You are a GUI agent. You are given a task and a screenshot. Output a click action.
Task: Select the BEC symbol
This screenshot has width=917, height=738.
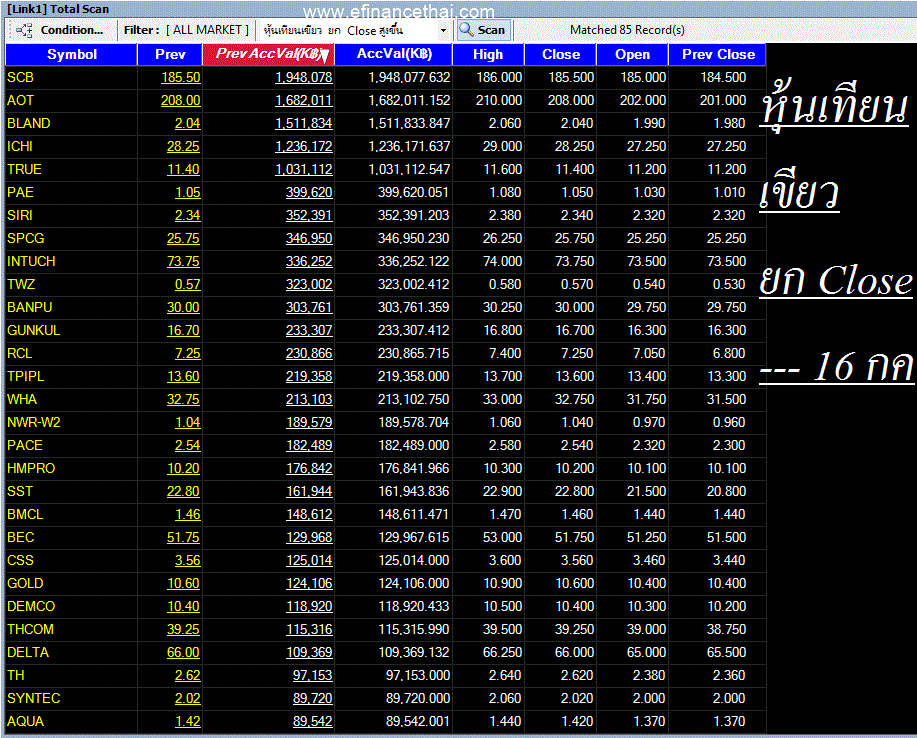[x=21, y=537]
